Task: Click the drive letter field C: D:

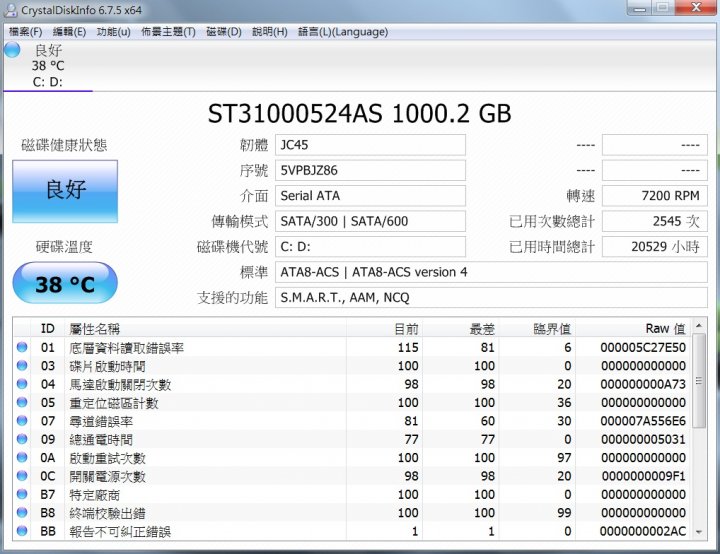Action: point(370,247)
